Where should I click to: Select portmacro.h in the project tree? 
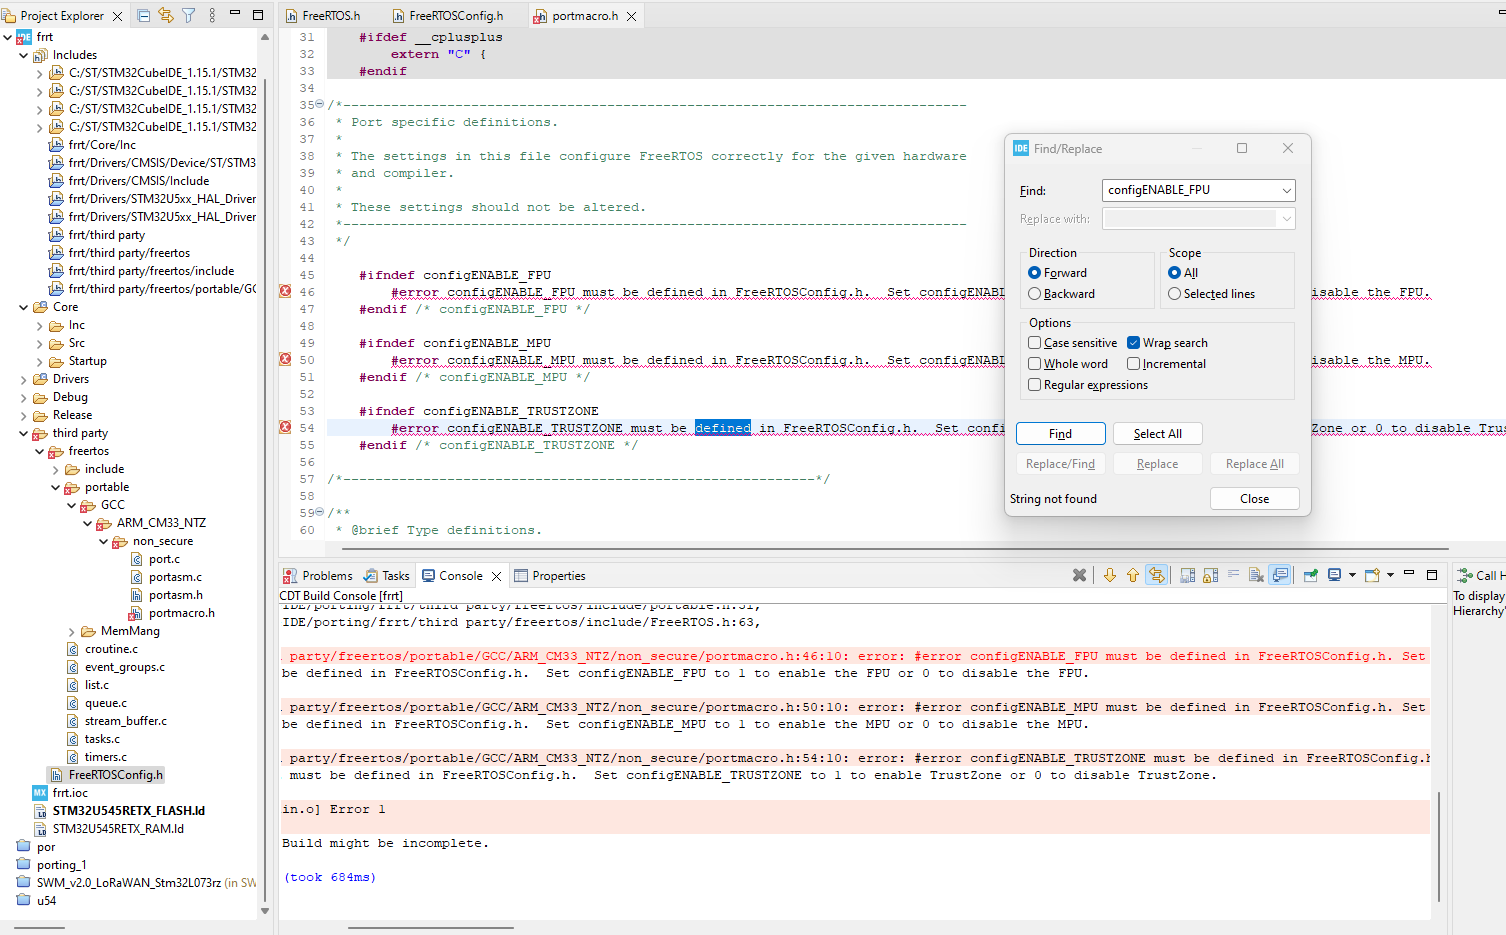tap(182, 612)
